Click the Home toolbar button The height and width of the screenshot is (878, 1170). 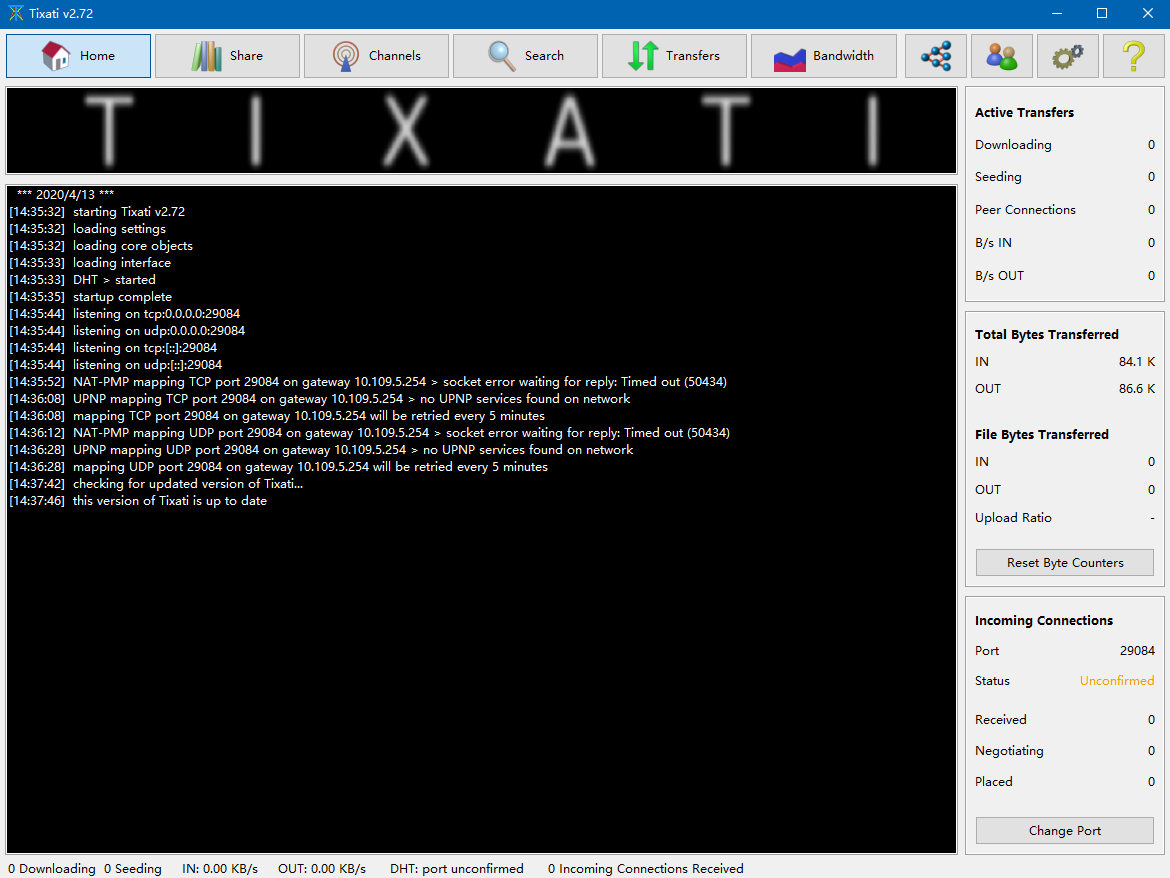(78, 56)
